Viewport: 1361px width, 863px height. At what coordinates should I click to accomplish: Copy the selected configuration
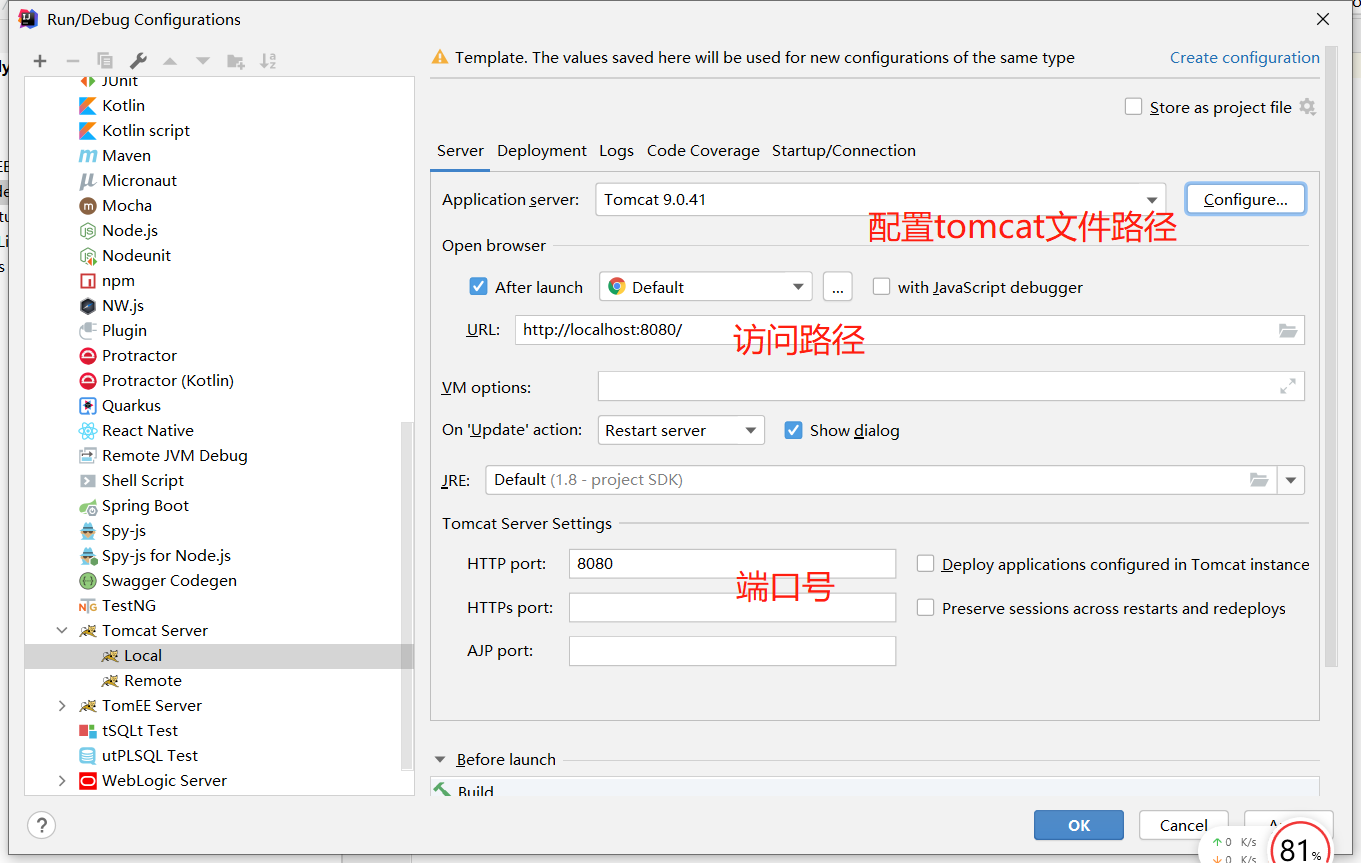[x=104, y=60]
